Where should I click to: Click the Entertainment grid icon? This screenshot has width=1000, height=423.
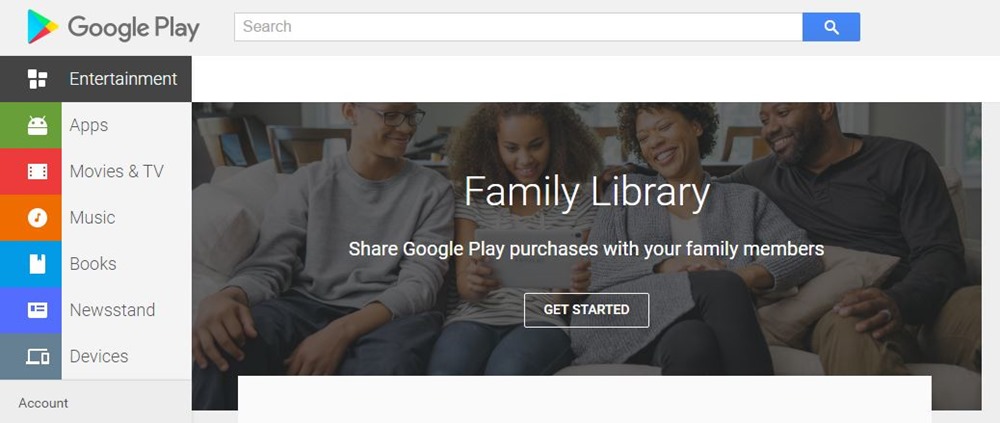pyautogui.click(x=38, y=79)
